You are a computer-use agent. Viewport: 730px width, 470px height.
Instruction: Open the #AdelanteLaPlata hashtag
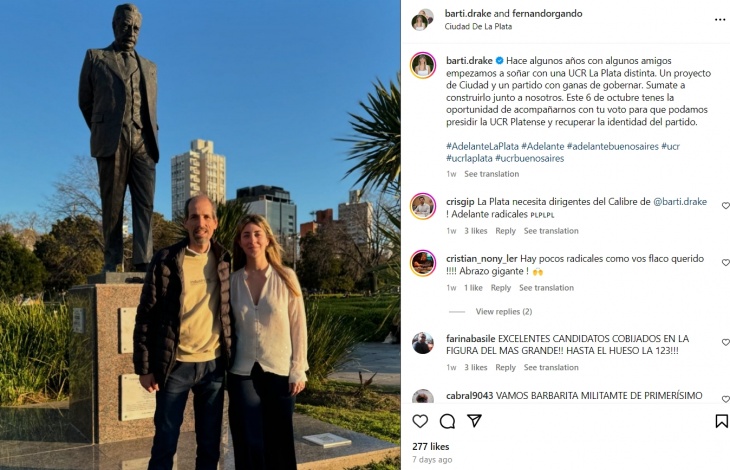482,146
